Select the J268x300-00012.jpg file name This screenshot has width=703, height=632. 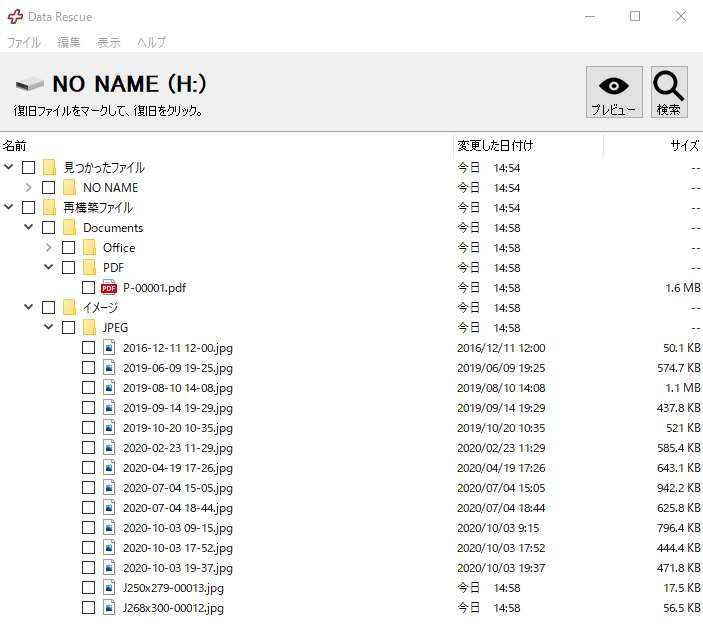[173, 608]
